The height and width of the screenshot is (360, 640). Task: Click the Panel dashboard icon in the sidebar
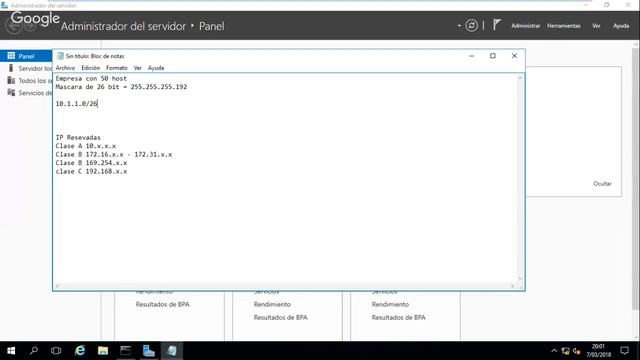pyautogui.click(x=11, y=56)
